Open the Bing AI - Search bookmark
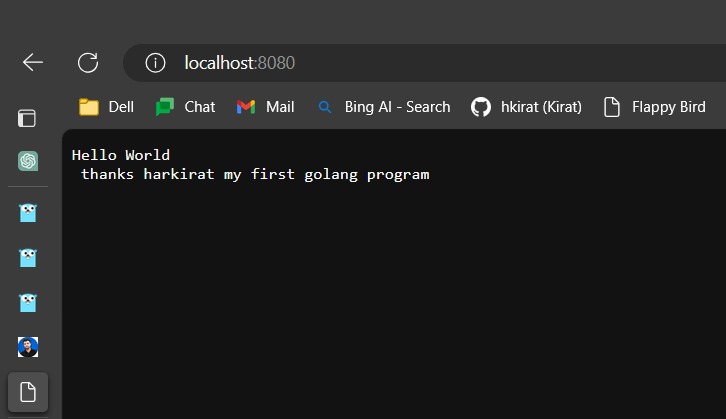Image resolution: width=726 pixels, height=419 pixels. coord(384,107)
